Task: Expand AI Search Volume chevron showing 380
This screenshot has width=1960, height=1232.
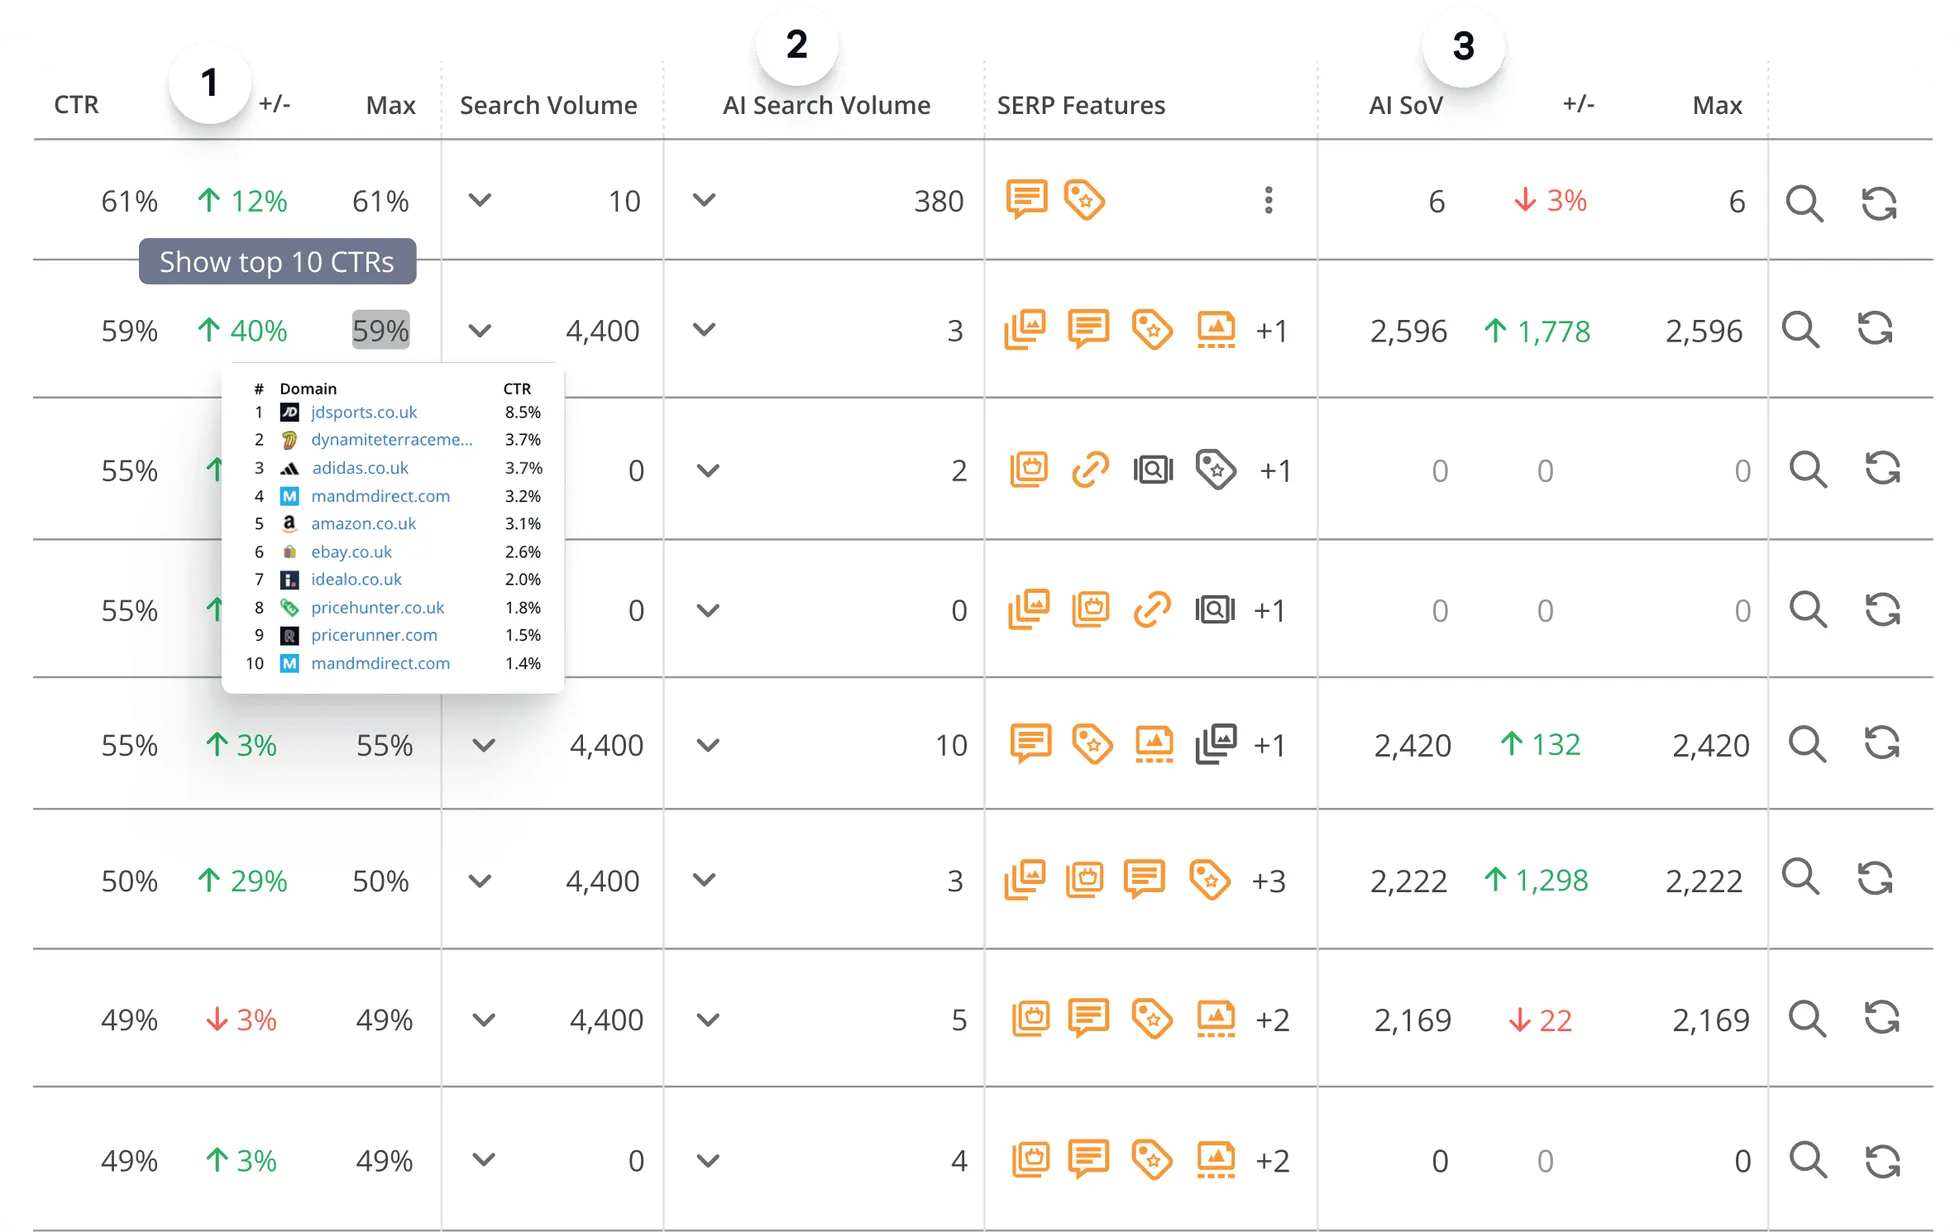Action: tap(704, 200)
